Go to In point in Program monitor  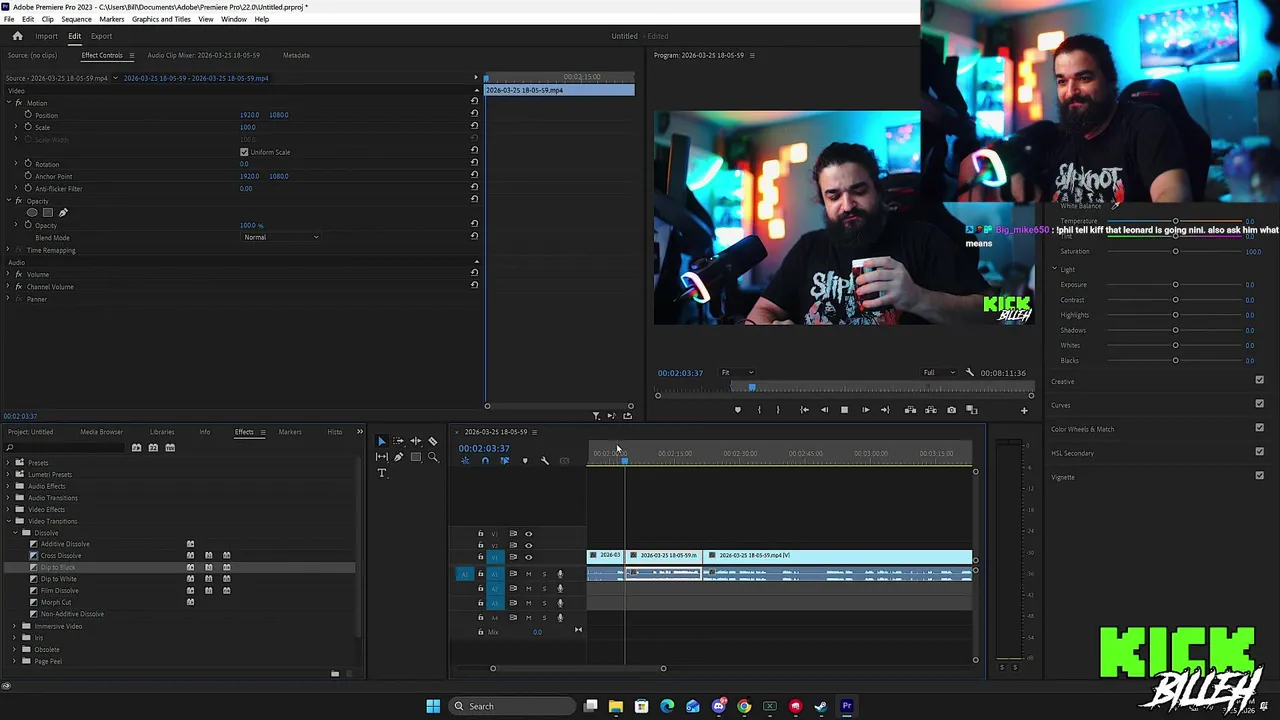[x=804, y=410]
